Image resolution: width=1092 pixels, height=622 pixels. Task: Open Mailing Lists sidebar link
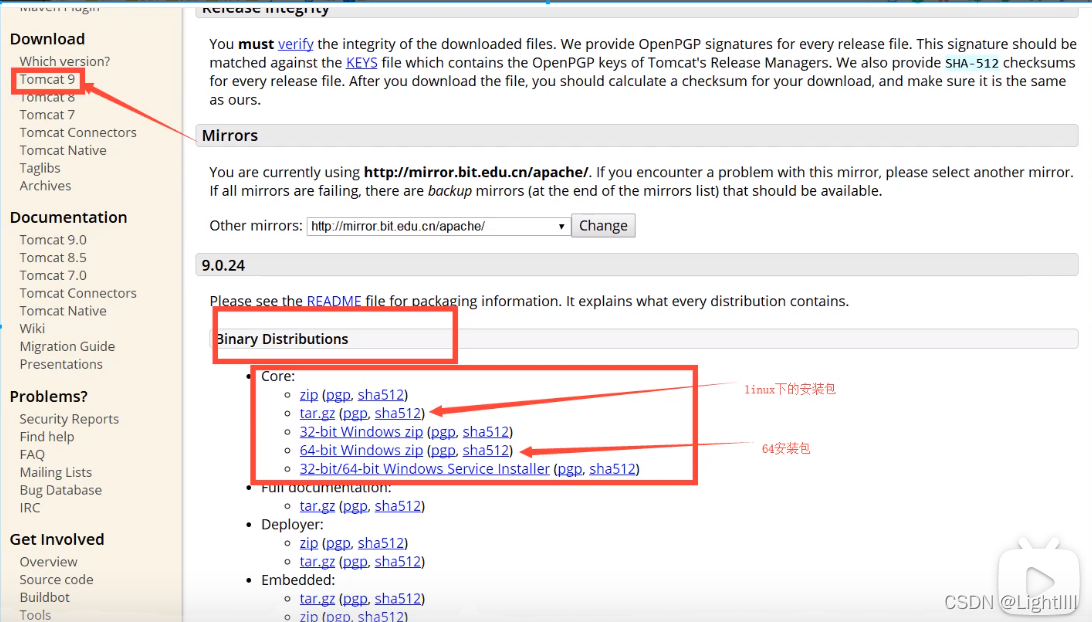pos(56,472)
